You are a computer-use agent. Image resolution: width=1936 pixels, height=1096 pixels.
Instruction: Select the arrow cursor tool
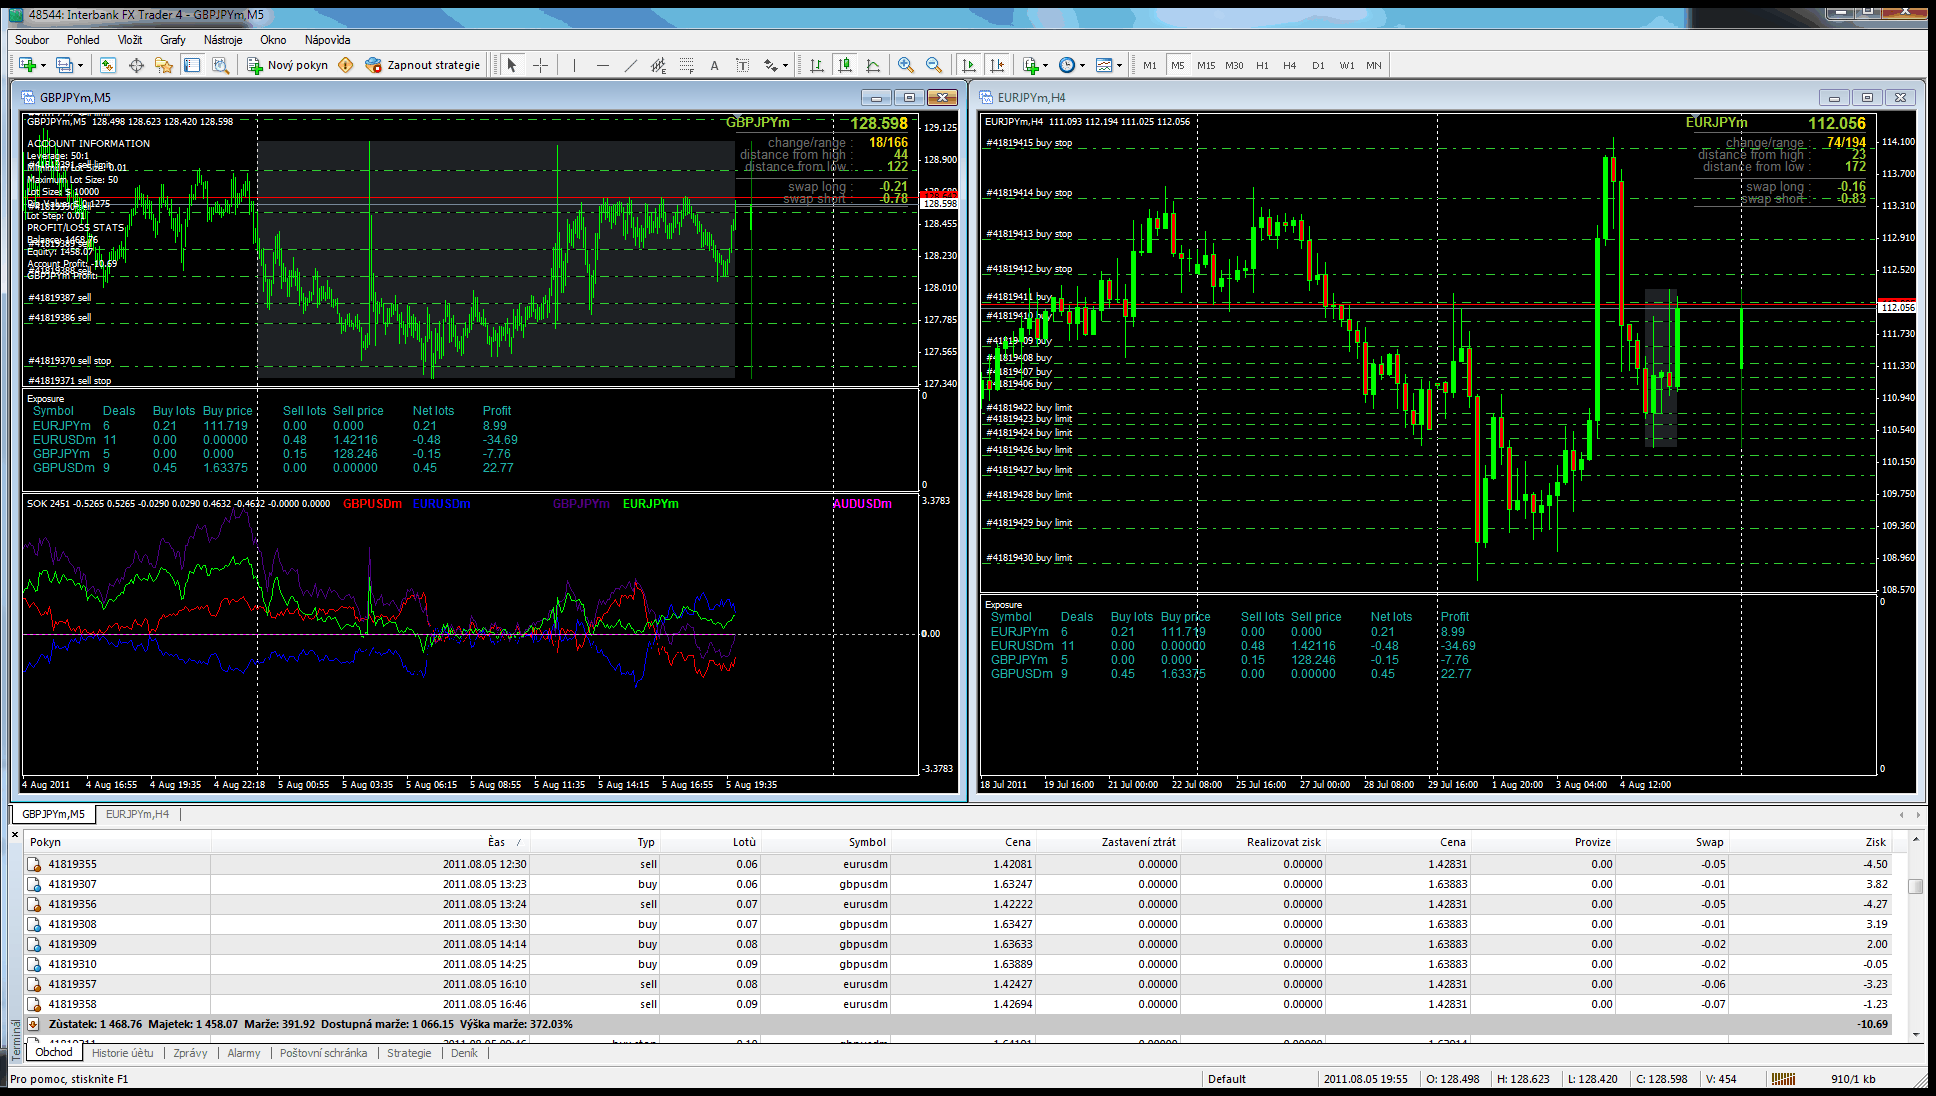pyautogui.click(x=512, y=65)
